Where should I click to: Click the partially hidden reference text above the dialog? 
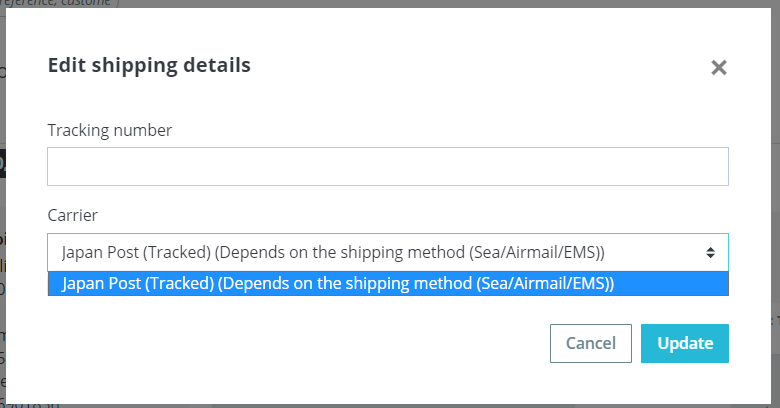pyautogui.click(x=55, y=3)
